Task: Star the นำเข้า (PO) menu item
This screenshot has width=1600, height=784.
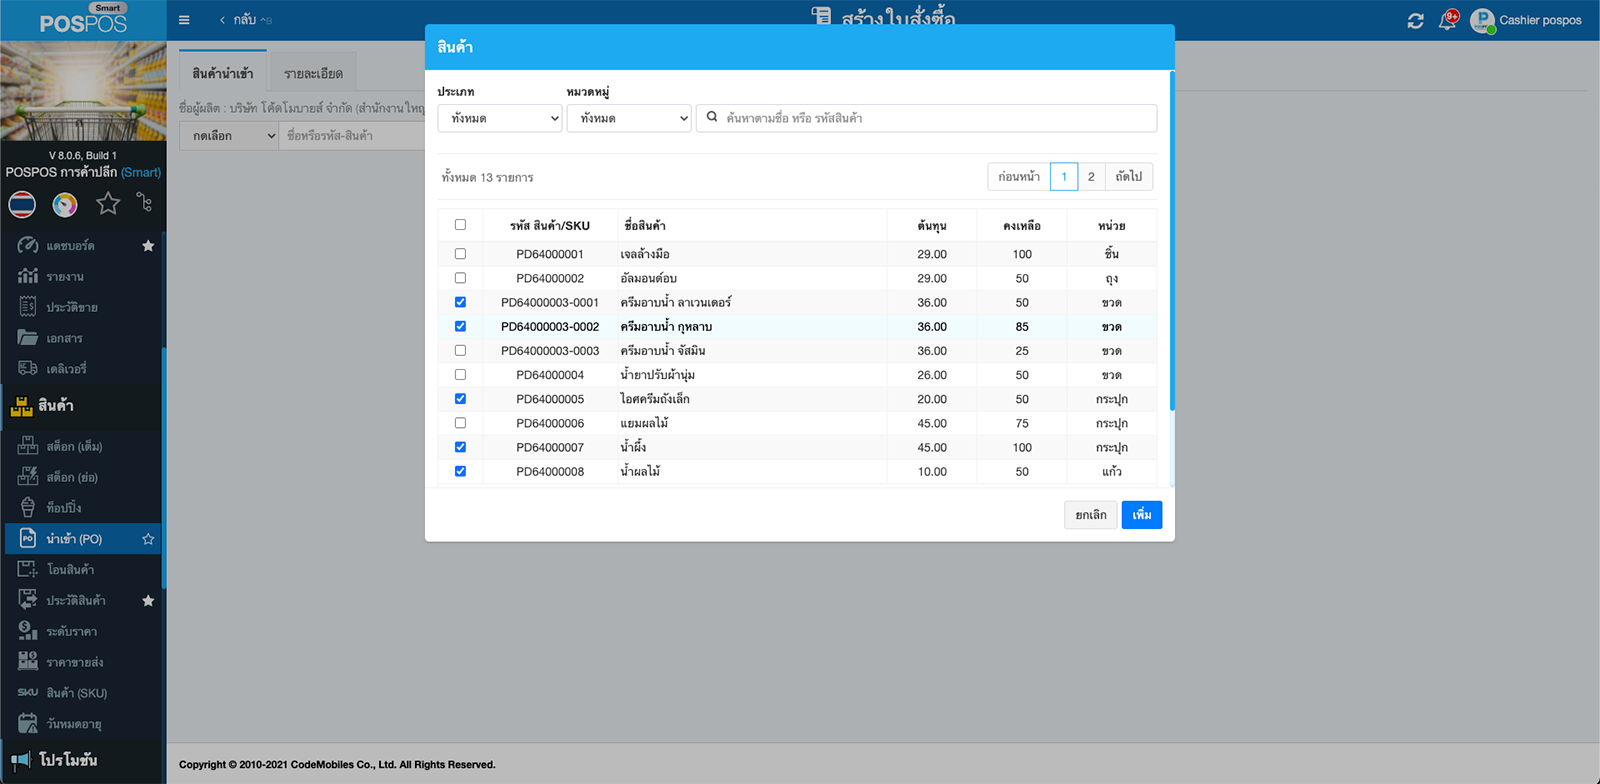Action: tap(148, 539)
